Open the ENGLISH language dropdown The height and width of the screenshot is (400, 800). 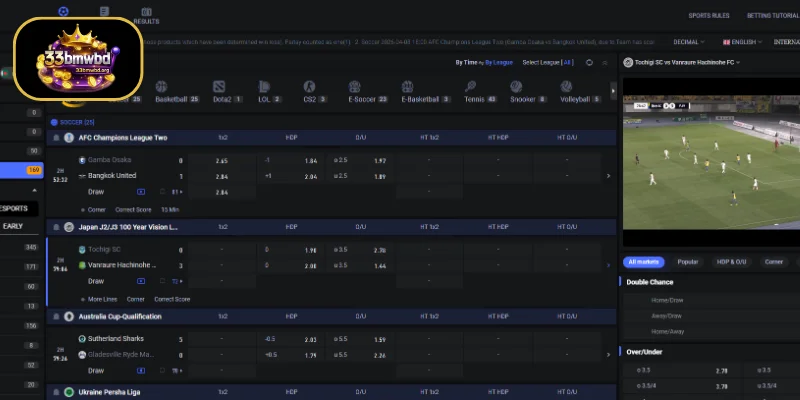point(742,42)
